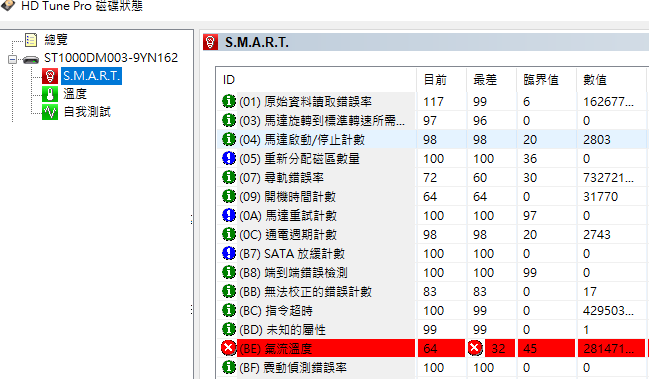Click the green 溫度 thermometer icon
This screenshot has width=649, height=379.
click(x=50, y=94)
